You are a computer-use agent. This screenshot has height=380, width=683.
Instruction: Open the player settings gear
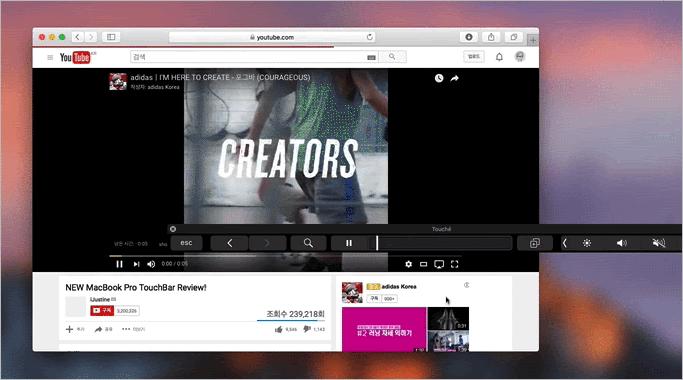408,264
